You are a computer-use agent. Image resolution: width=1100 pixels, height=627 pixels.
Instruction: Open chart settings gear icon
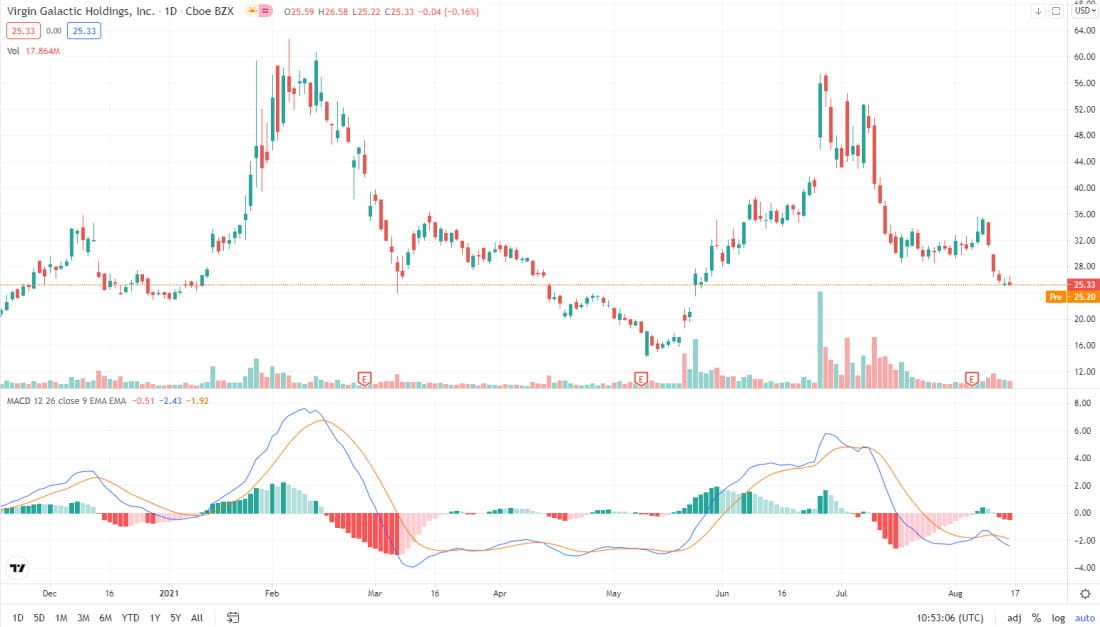tap(1085, 594)
